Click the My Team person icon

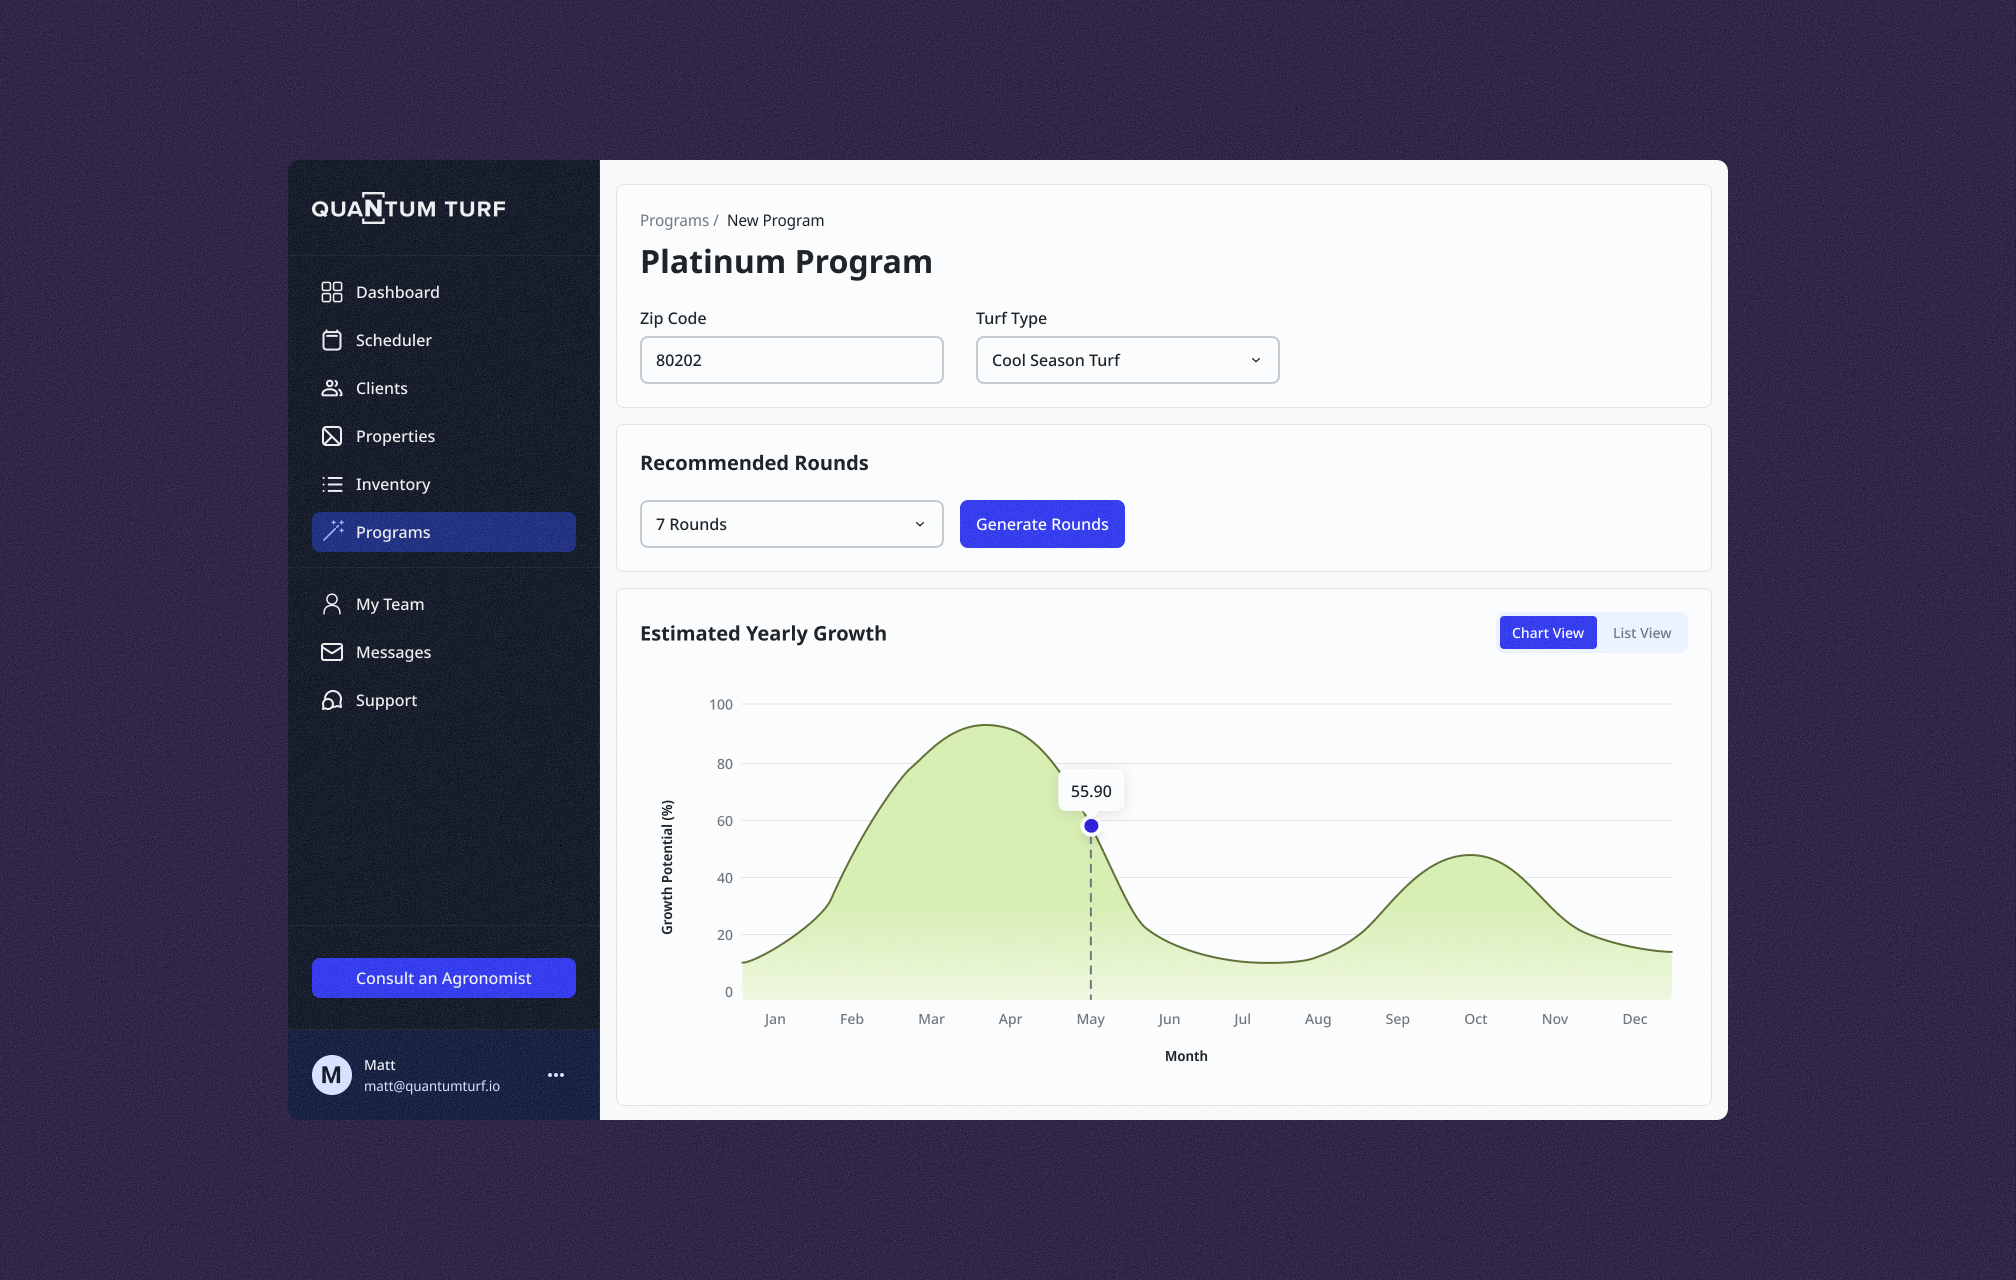(x=332, y=604)
